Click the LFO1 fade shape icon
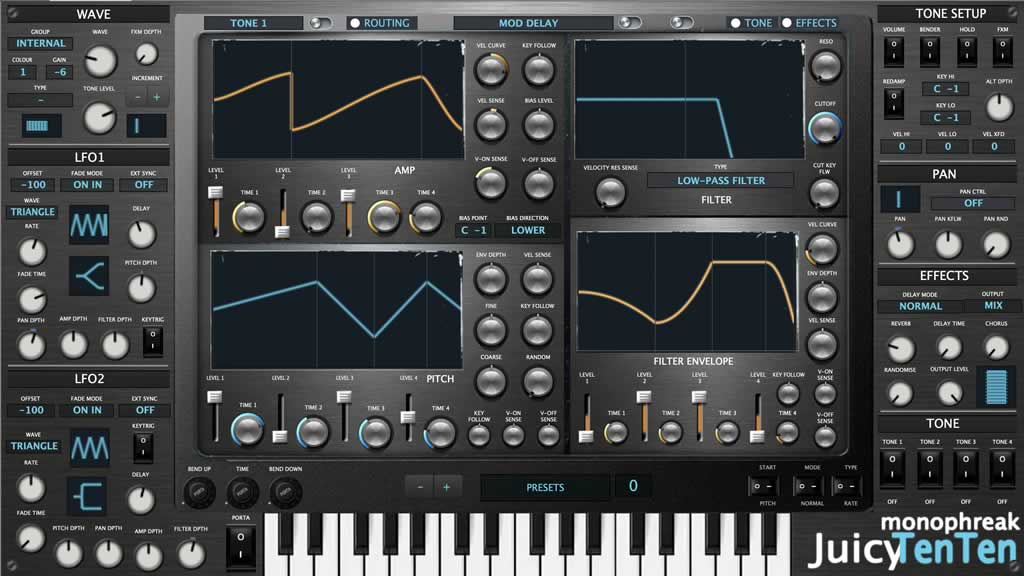The image size is (1024, 576). tap(88, 276)
